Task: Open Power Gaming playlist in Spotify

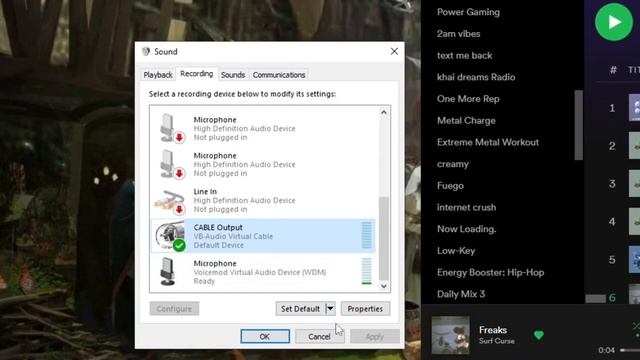Action: tap(468, 12)
